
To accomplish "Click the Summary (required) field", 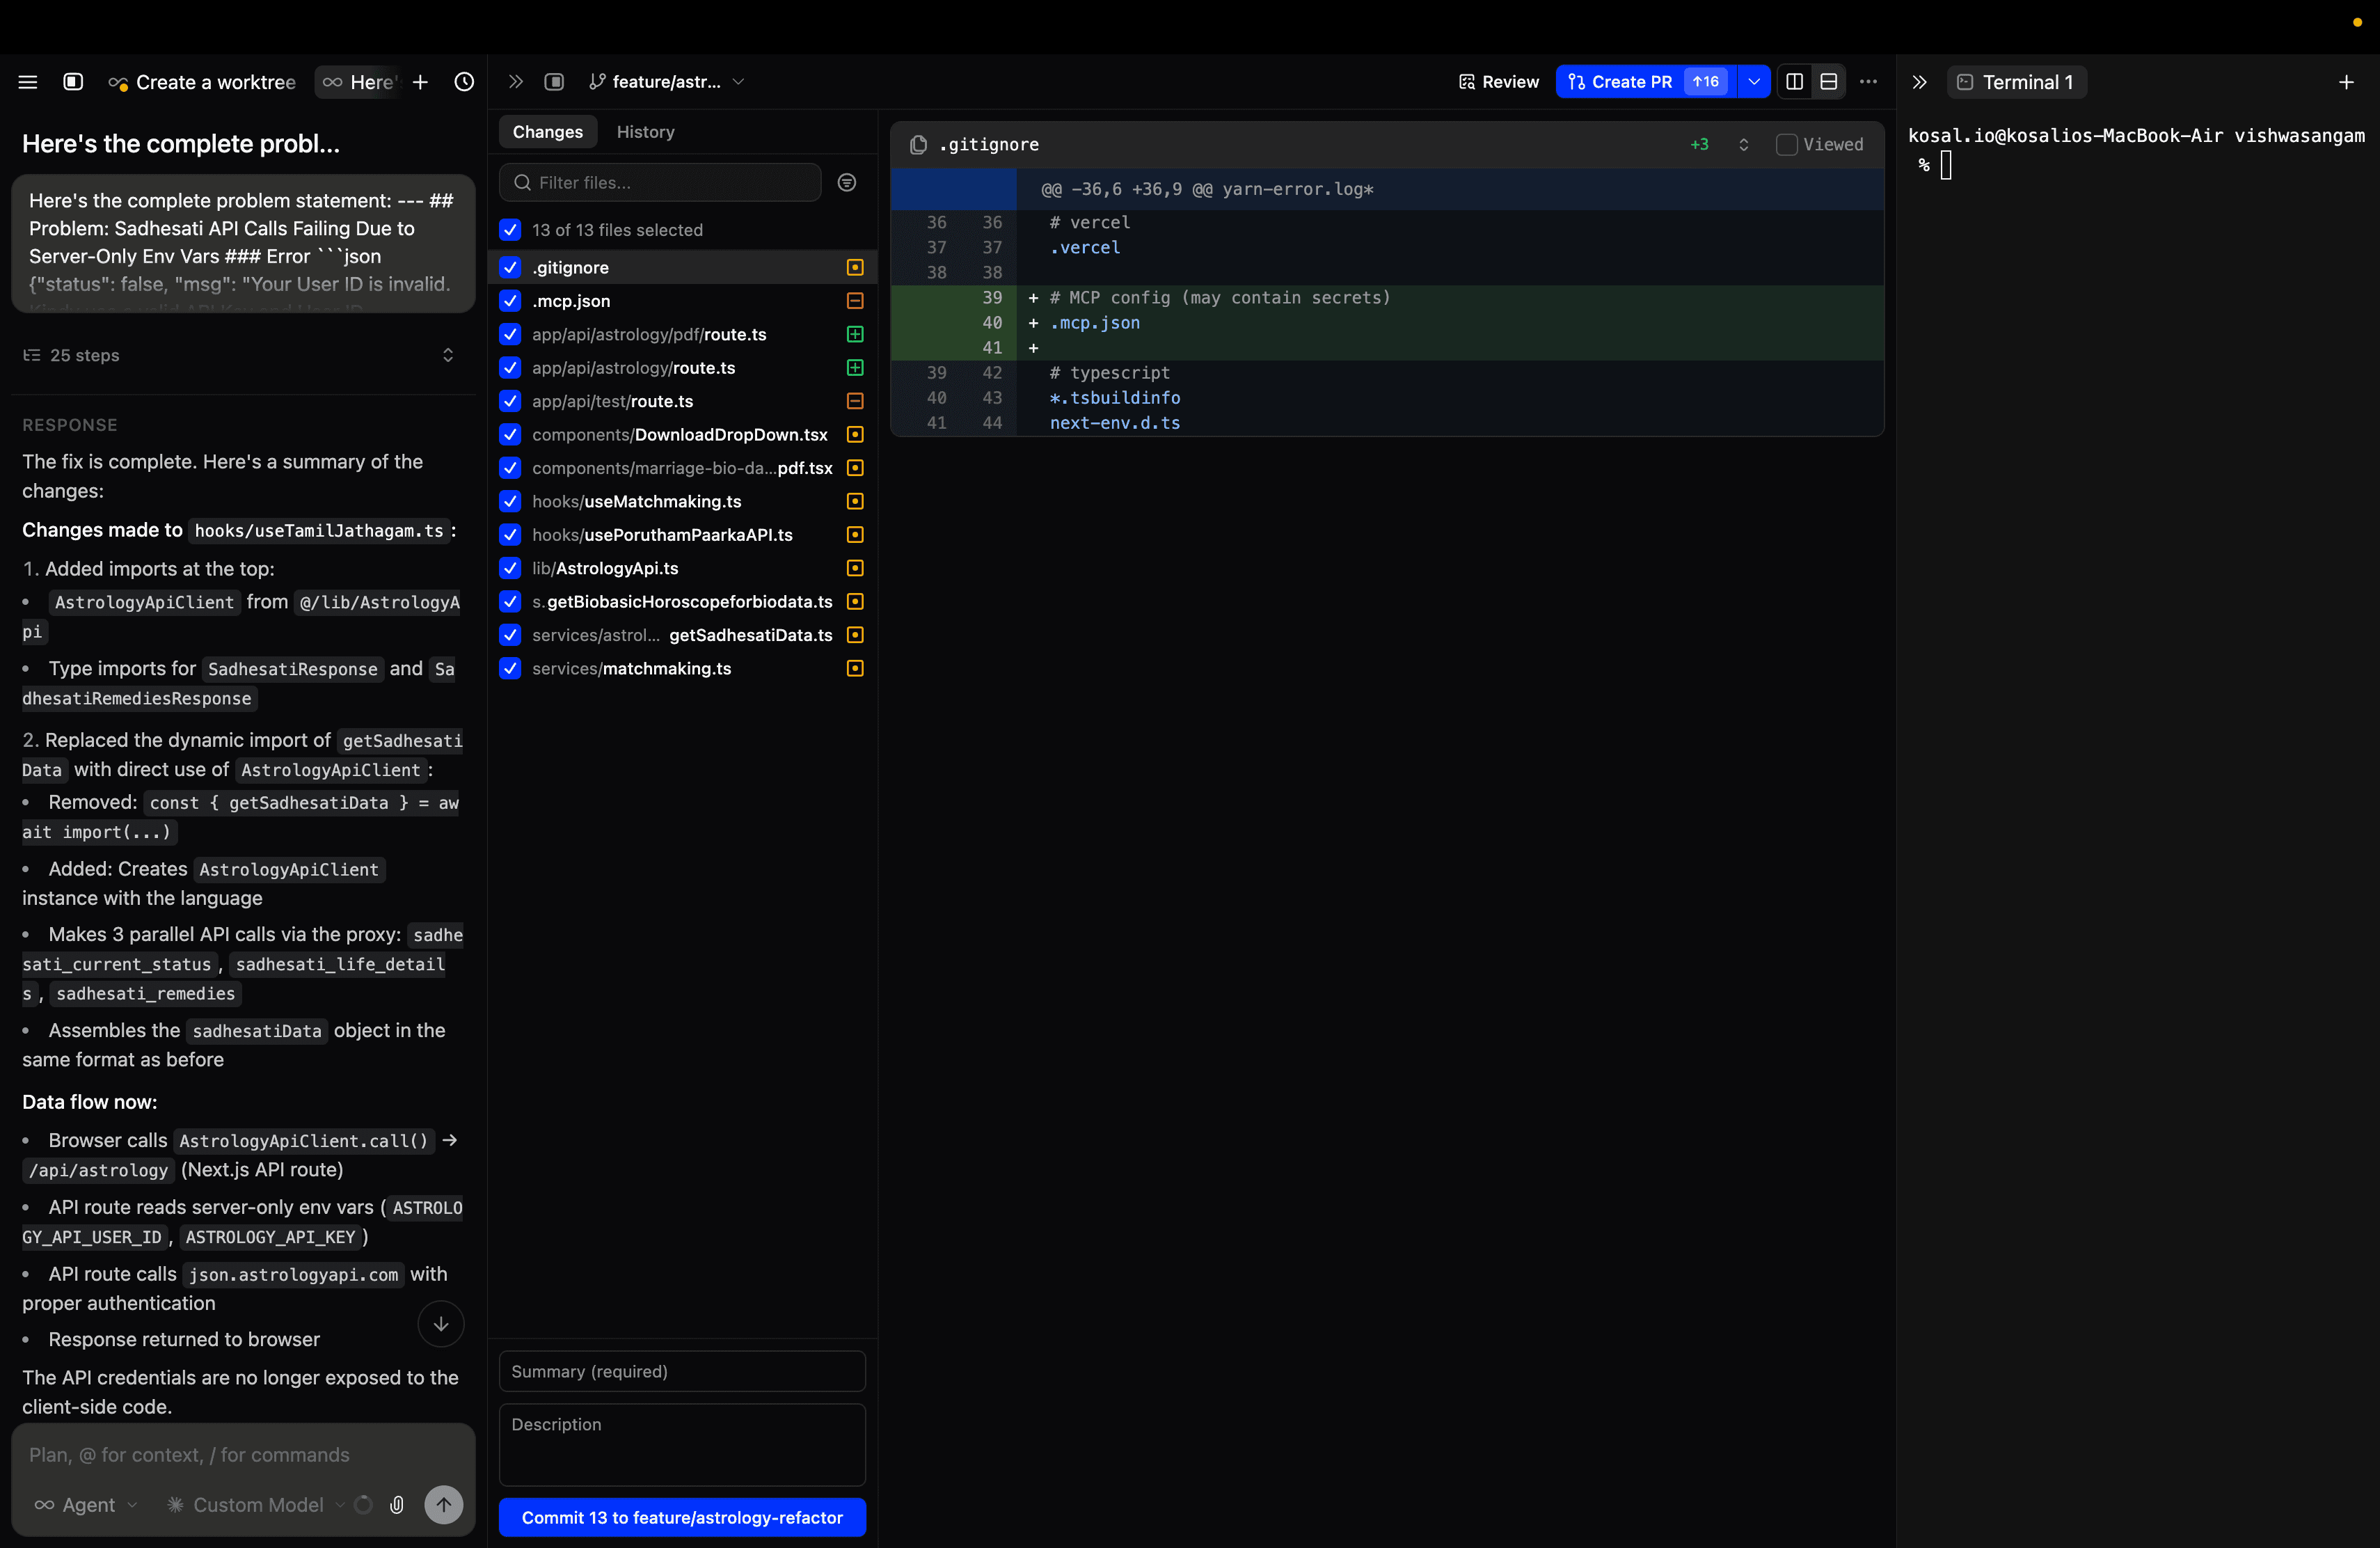I will click(x=682, y=1372).
